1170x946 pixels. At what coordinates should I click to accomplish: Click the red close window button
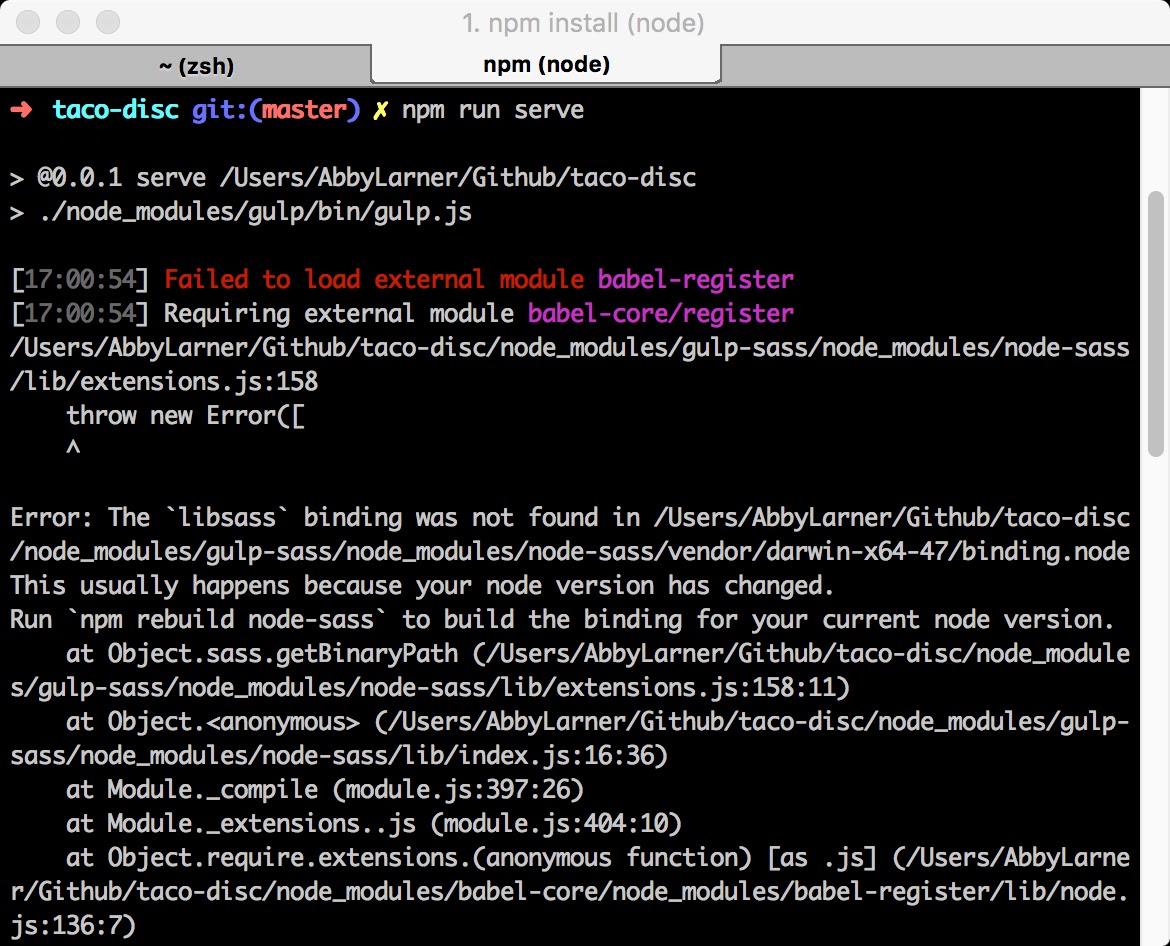pos(28,22)
